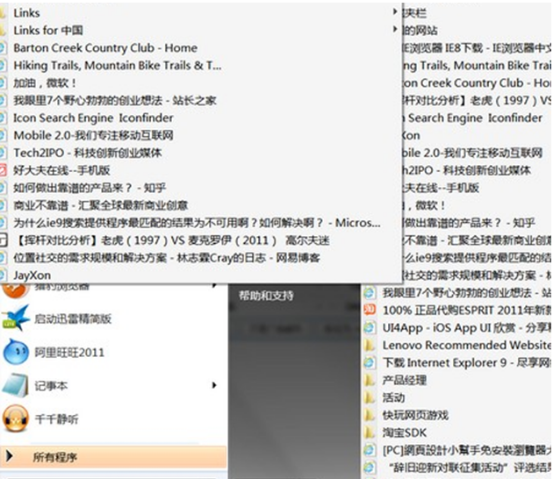Expand the 记事本 jump list arrow
The height and width of the screenshot is (480, 554).
214,385
